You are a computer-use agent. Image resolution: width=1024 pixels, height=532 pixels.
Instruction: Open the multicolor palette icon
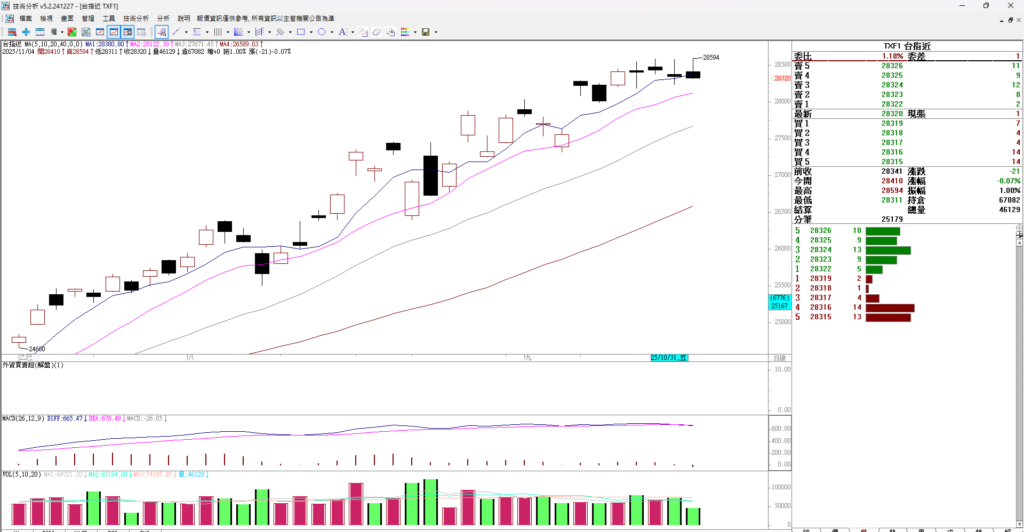pos(405,32)
